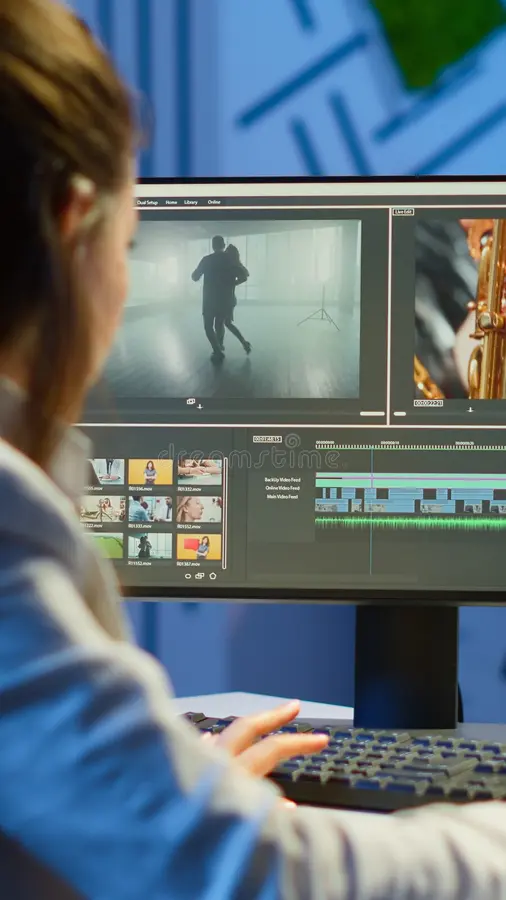This screenshot has width=506, height=900.
Task: Select the R01552.mov clip thumbnail
Action: point(199,509)
